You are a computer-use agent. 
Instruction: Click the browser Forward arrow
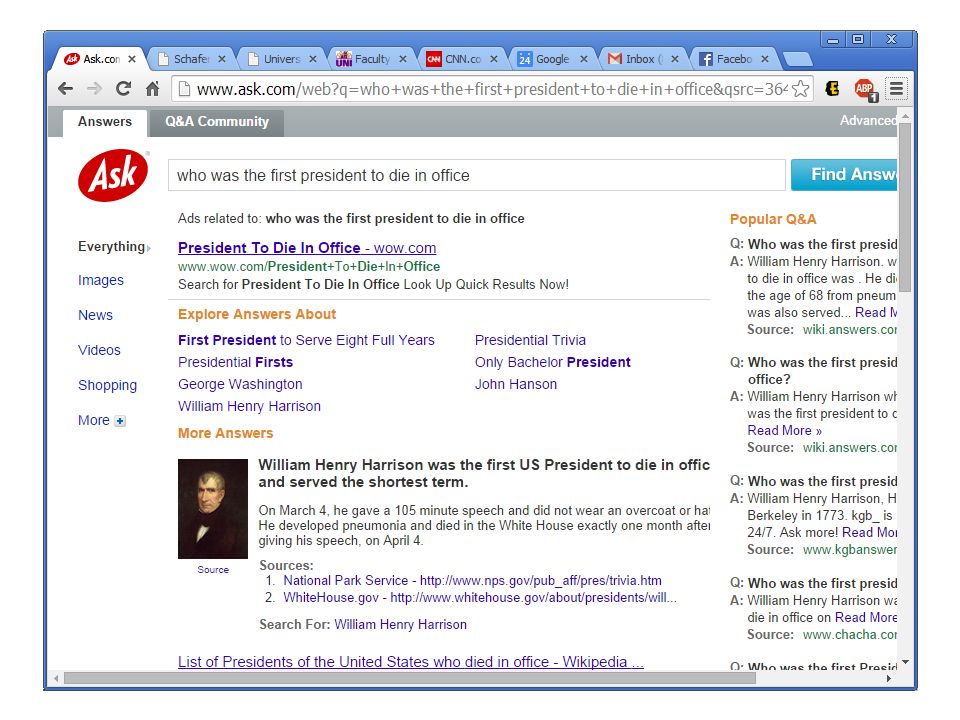pyautogui.click(x=94, y=89)
